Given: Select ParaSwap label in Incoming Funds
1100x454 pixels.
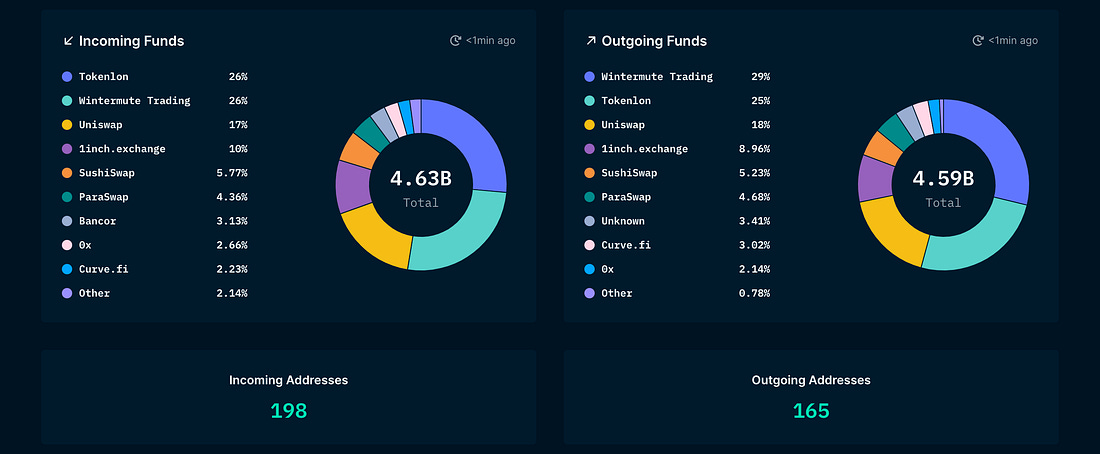Looking at the screenshot, I should [x=104, y=197].
